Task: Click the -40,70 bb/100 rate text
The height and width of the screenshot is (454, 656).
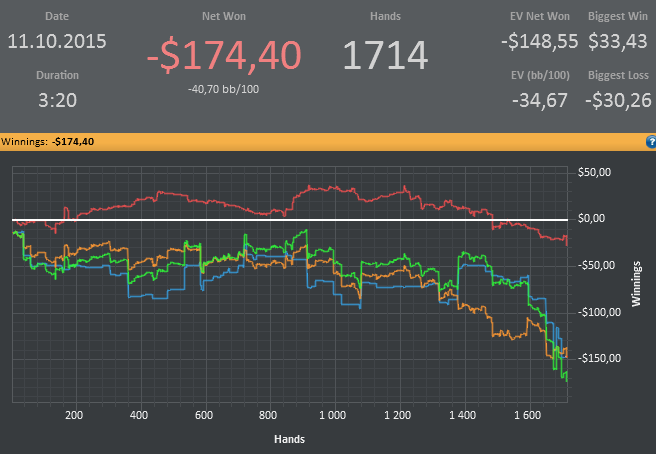Action: coord(223,89)
